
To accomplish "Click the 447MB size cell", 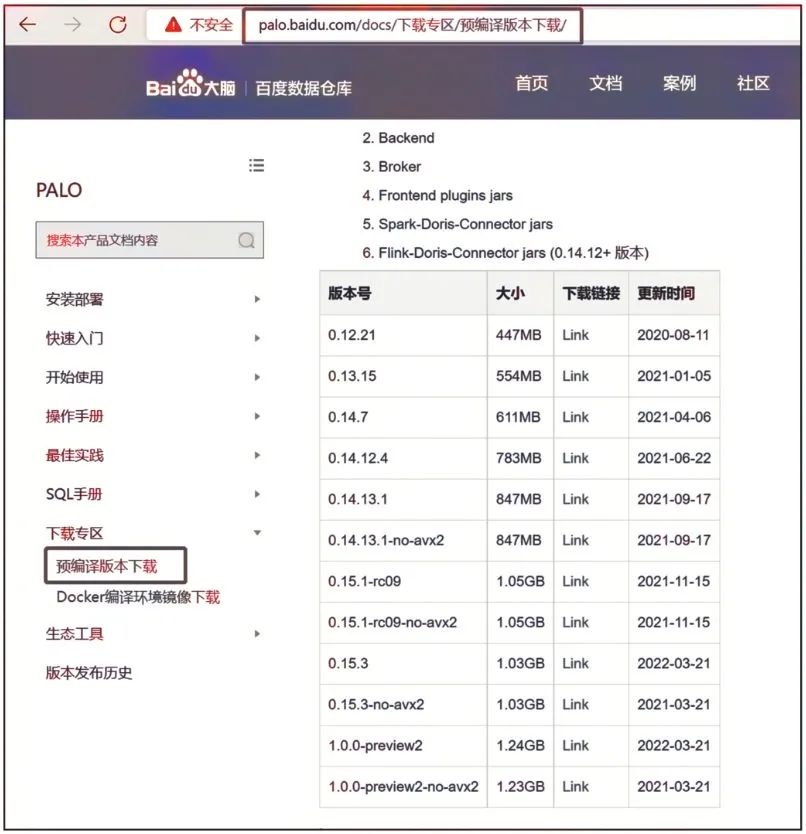I will [x=519, y=336].
